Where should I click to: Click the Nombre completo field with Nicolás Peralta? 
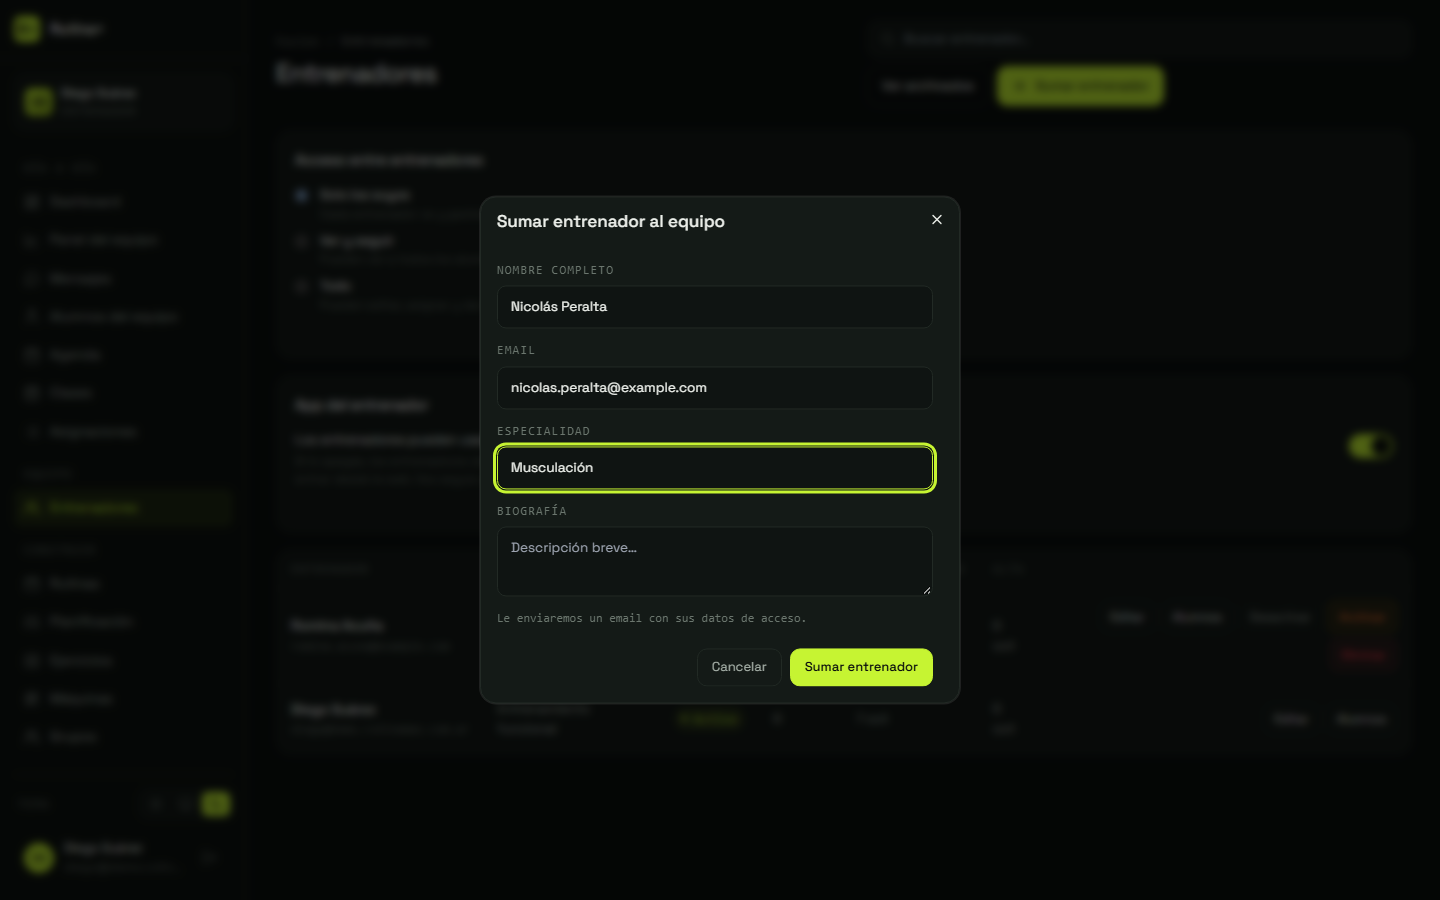tap(715, 307)
